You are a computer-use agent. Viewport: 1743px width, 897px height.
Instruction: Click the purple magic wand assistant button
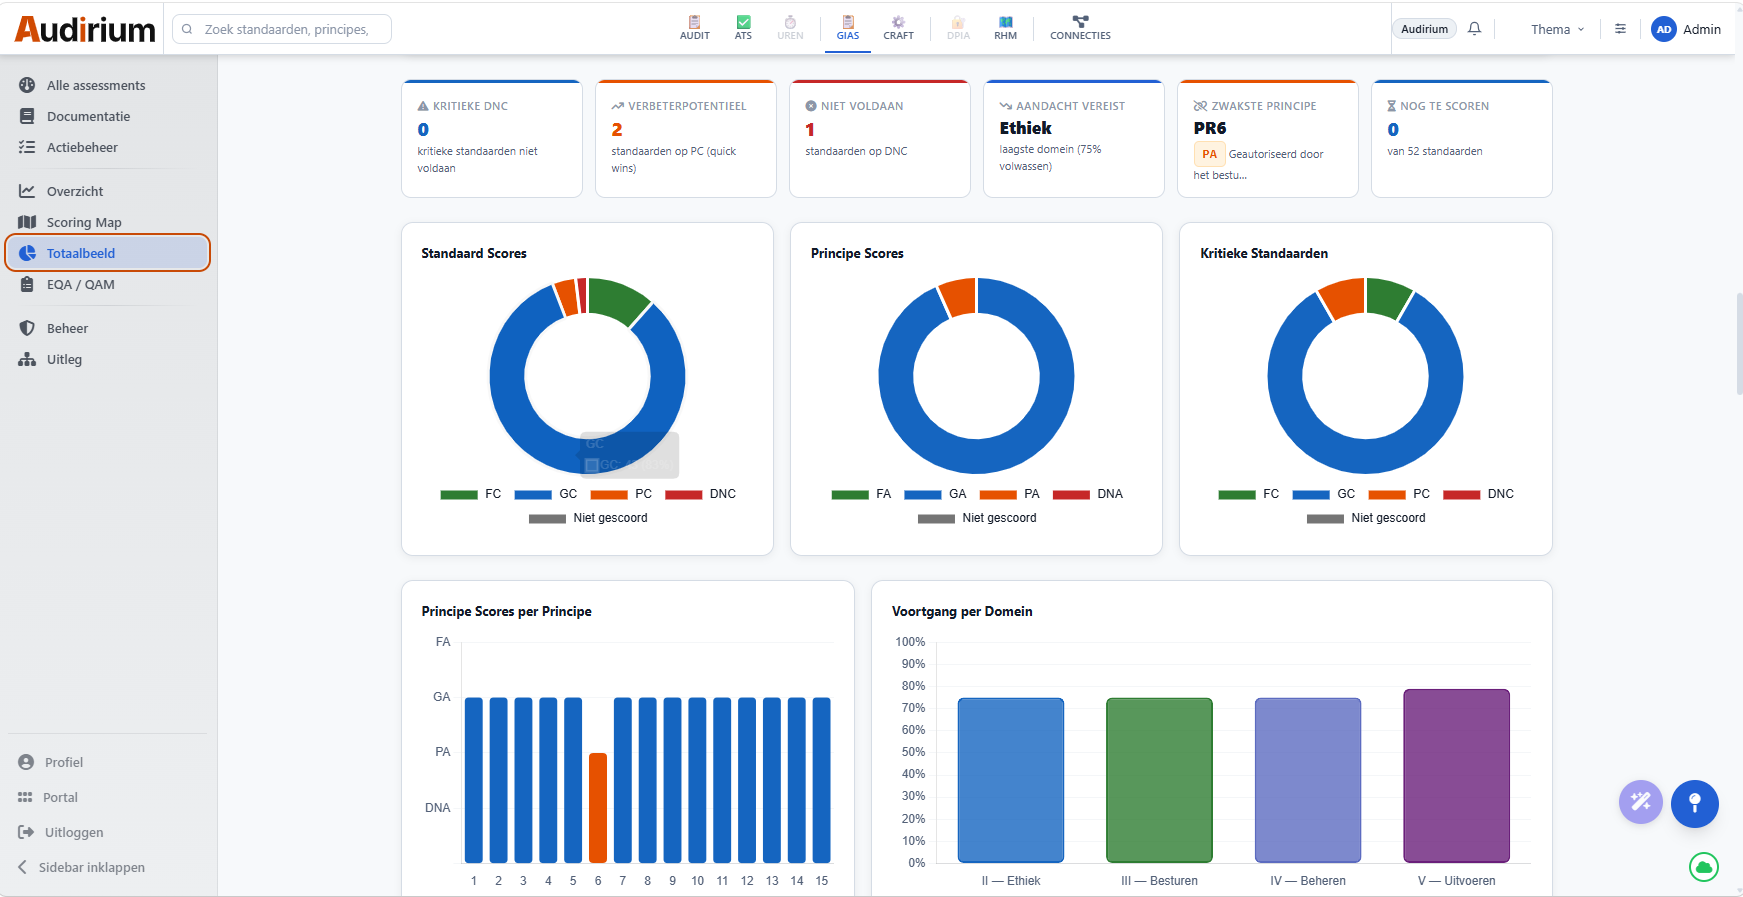pyautogui.click(x=1641, y=802)
